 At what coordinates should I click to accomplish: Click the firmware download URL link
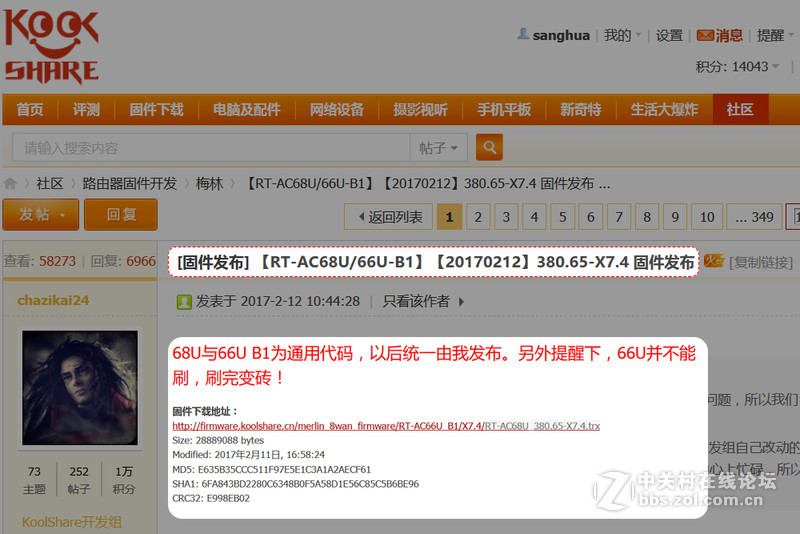point(386,426)
